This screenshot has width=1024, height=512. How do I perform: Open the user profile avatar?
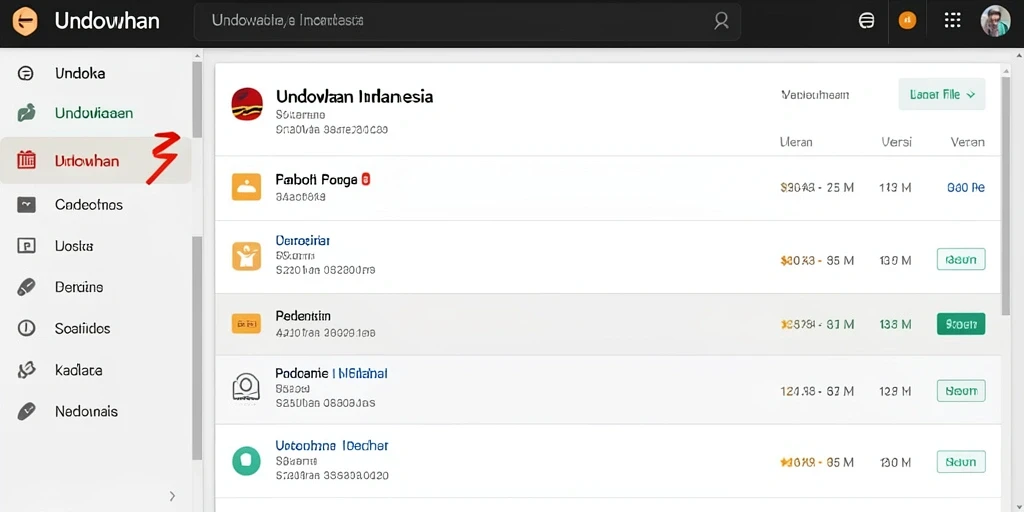[x=995, y=21]
